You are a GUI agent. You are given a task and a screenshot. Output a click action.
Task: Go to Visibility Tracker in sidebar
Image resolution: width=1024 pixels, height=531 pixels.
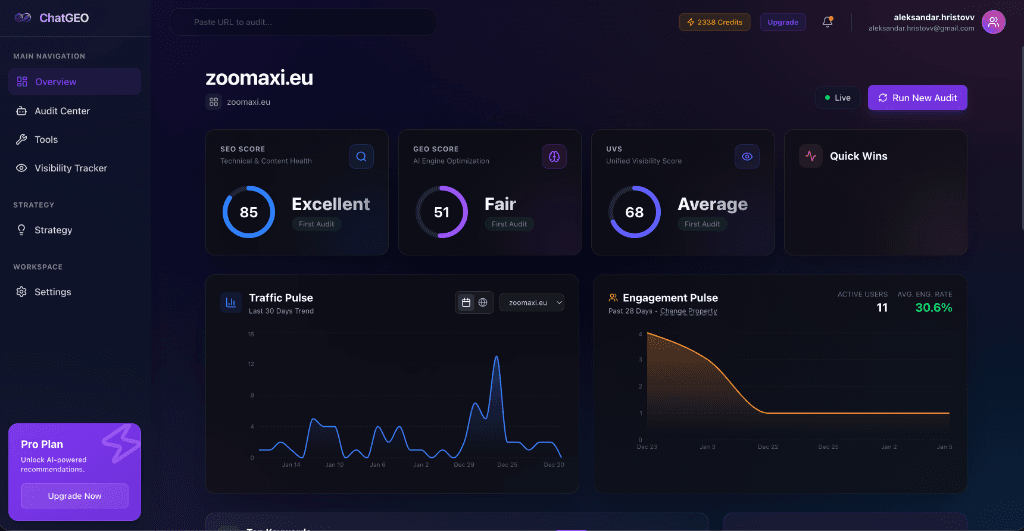pos(70,168)
